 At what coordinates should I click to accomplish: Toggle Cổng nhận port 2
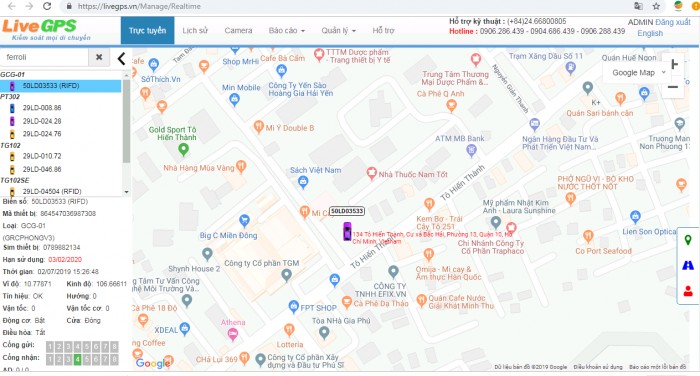(59, 359)
